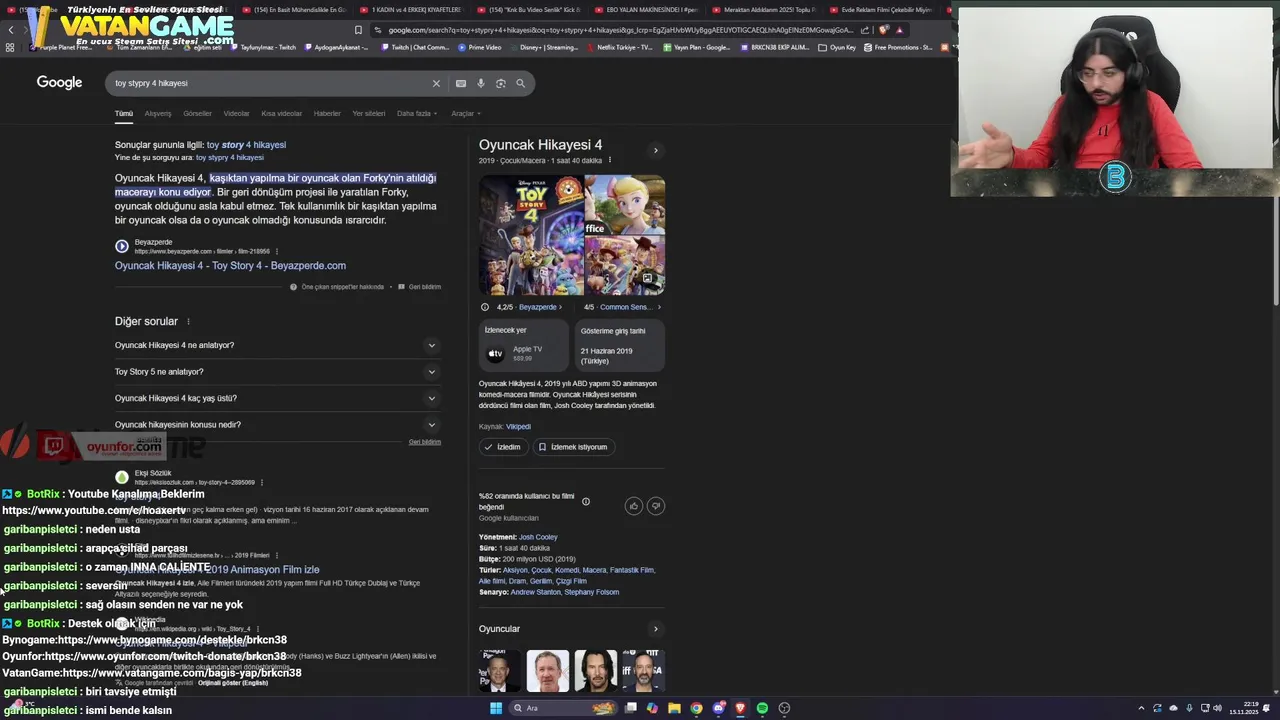Switch to the Videolar tab
This screenshot has height=720, width=1280.
click(237, 113)
